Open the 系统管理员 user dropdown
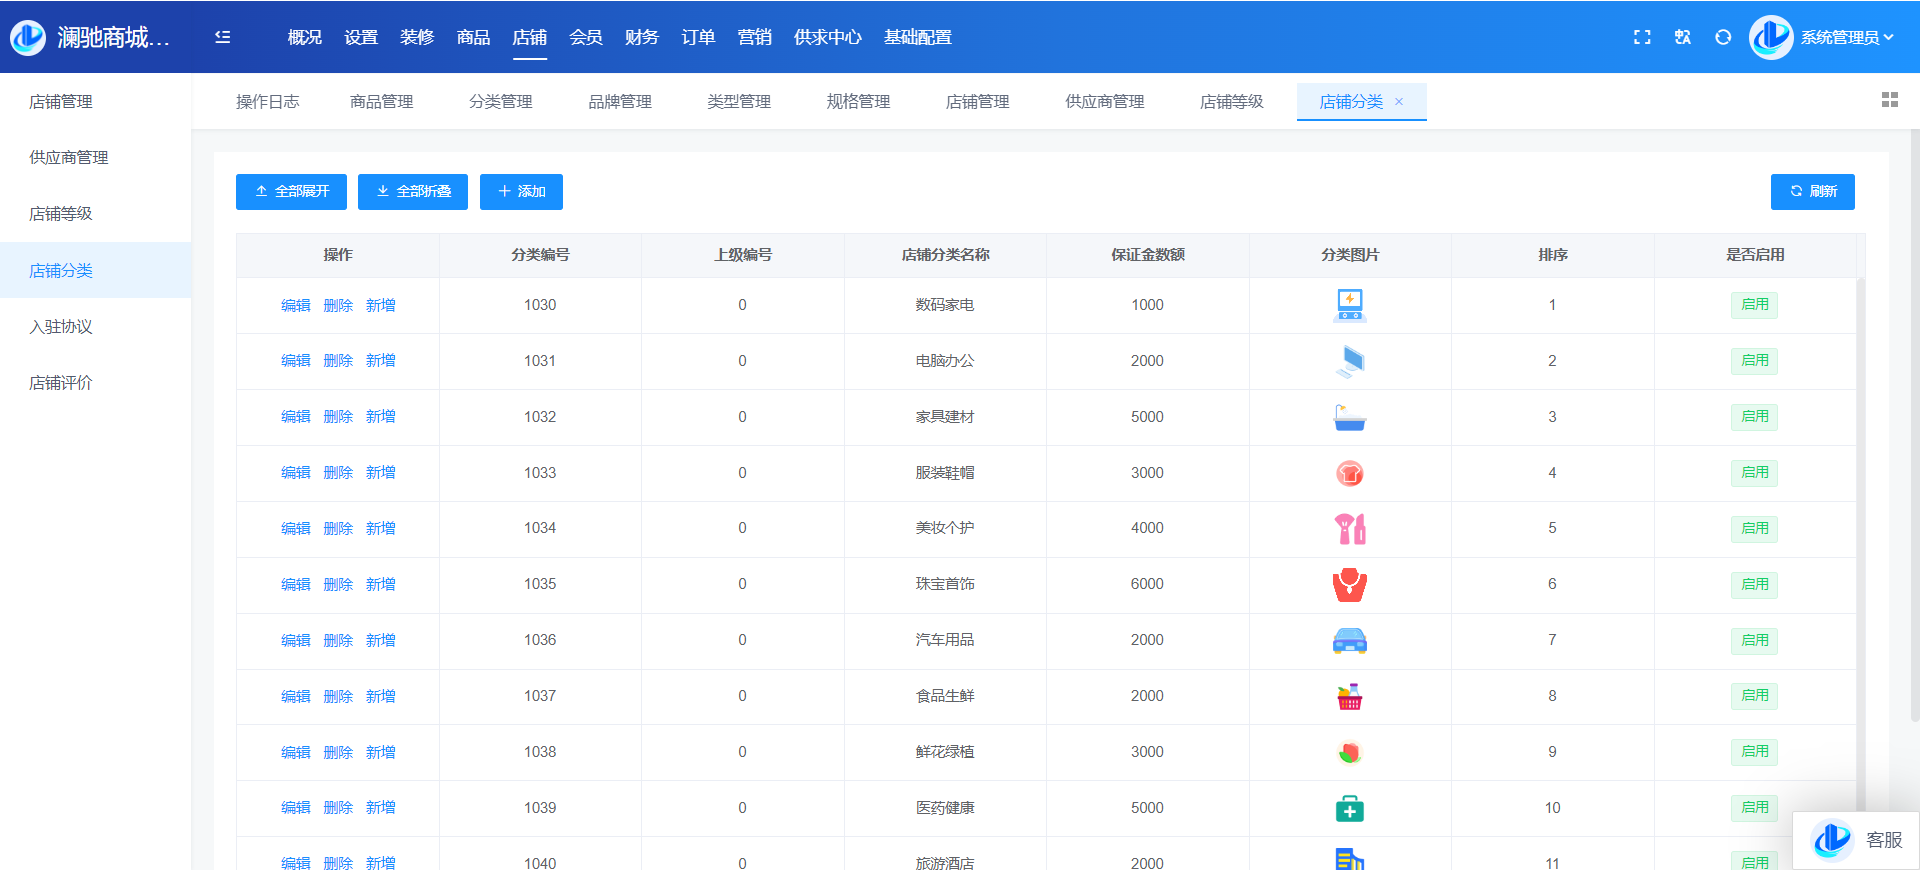1920x870 pixels. (x=1846, y=37)
